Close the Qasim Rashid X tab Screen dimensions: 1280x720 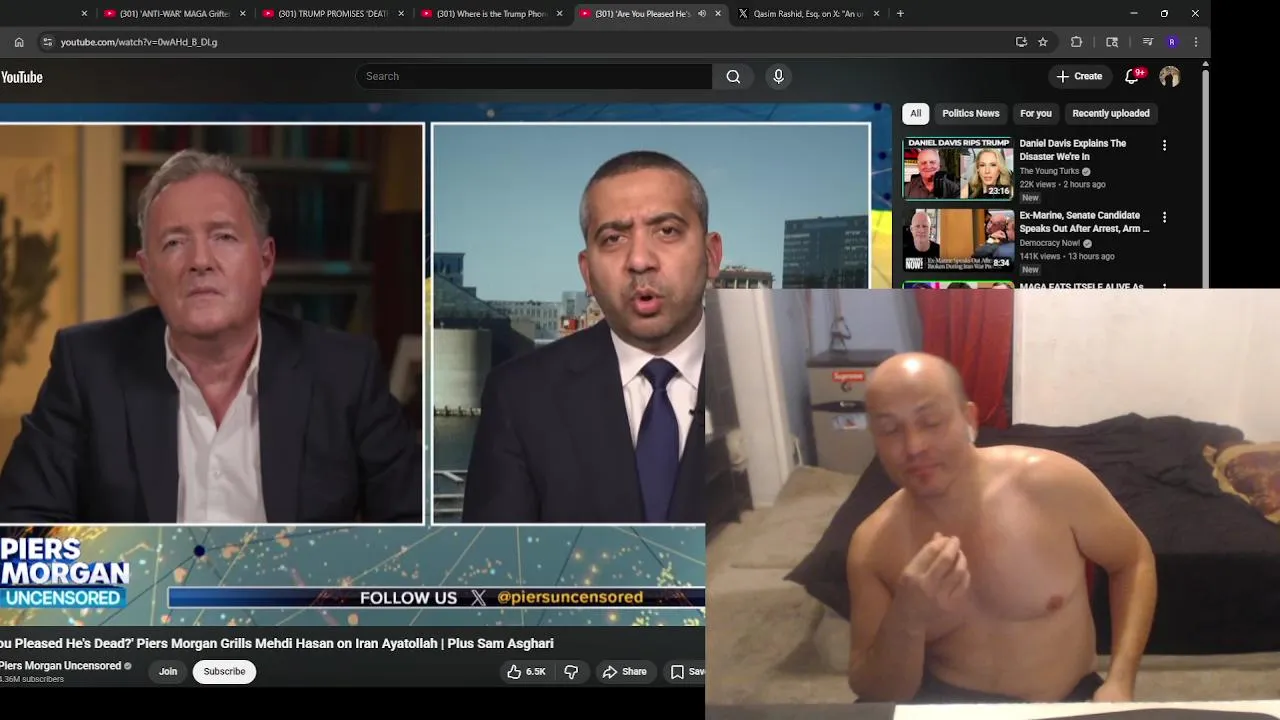876,14
